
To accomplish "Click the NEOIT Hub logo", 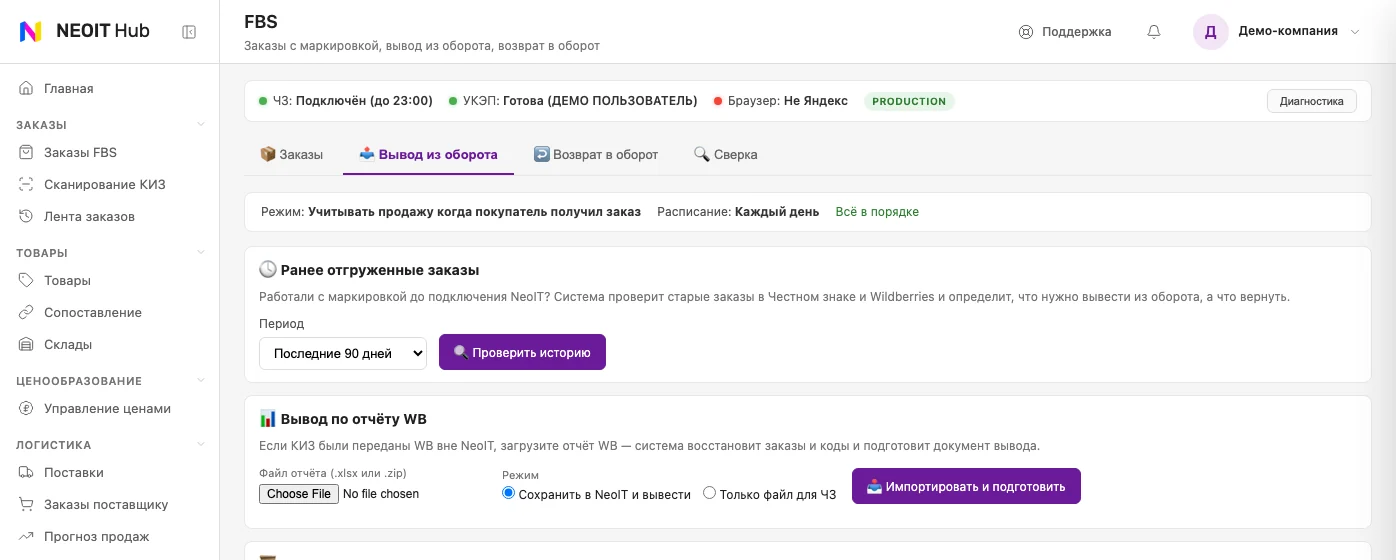I will coord(84,31).
